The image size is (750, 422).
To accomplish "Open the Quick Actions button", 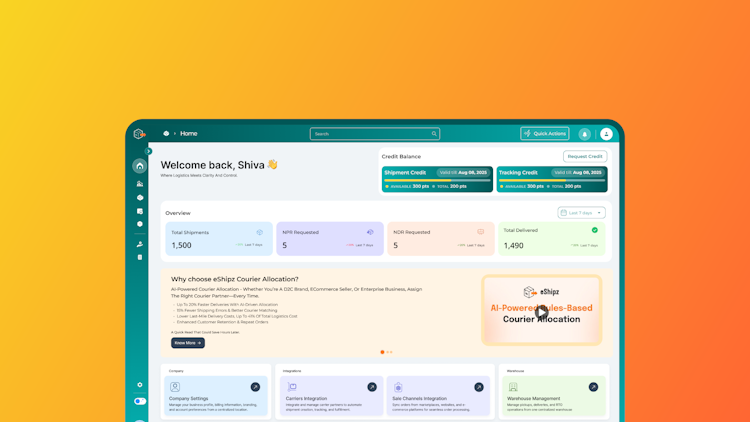I will (x=544, y=133).
